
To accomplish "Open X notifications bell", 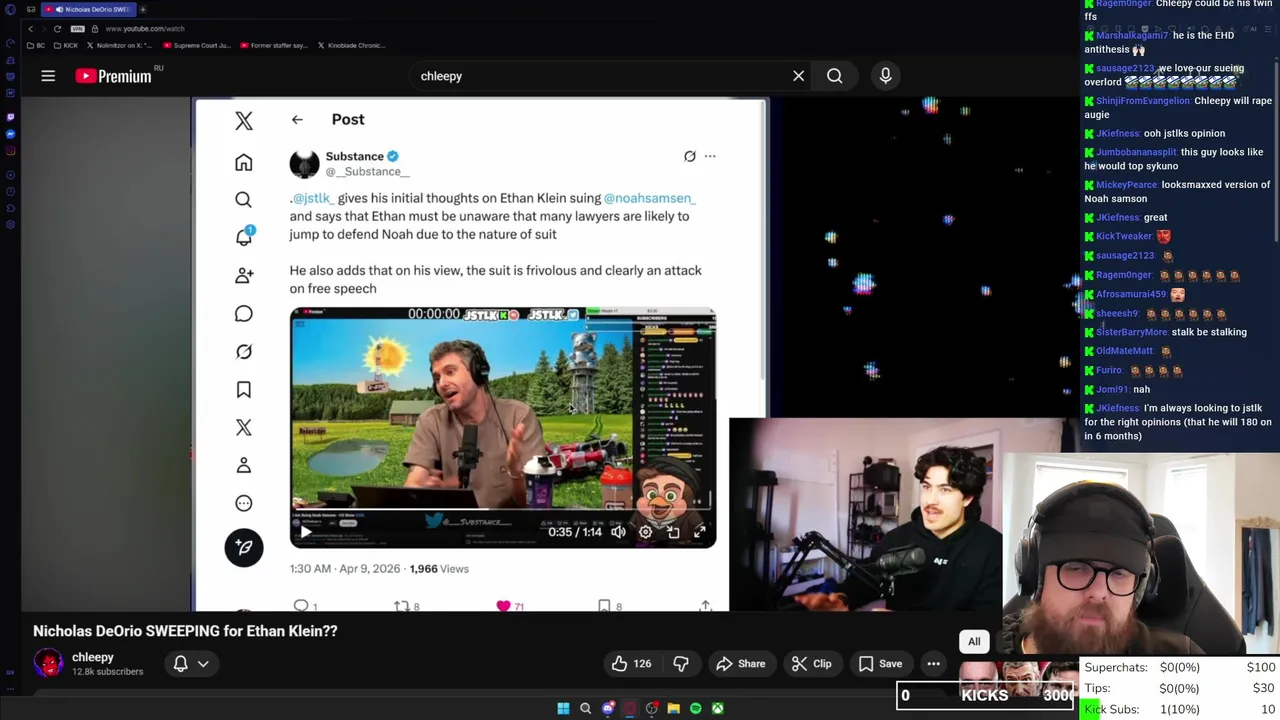I will 244,237.
